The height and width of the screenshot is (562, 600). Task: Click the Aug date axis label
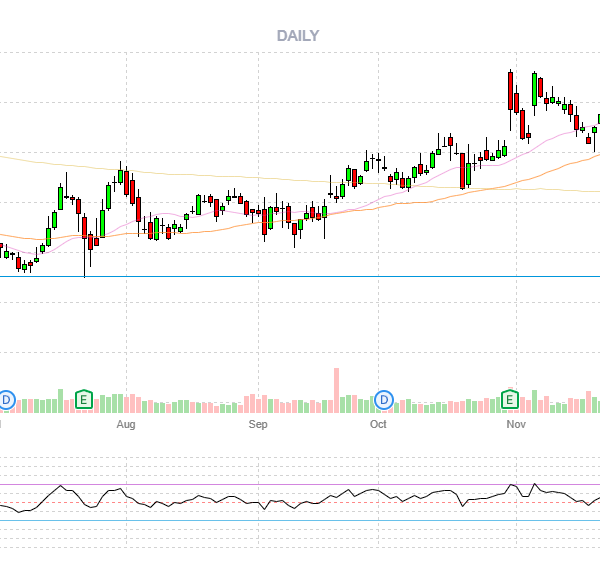(125, 424)
